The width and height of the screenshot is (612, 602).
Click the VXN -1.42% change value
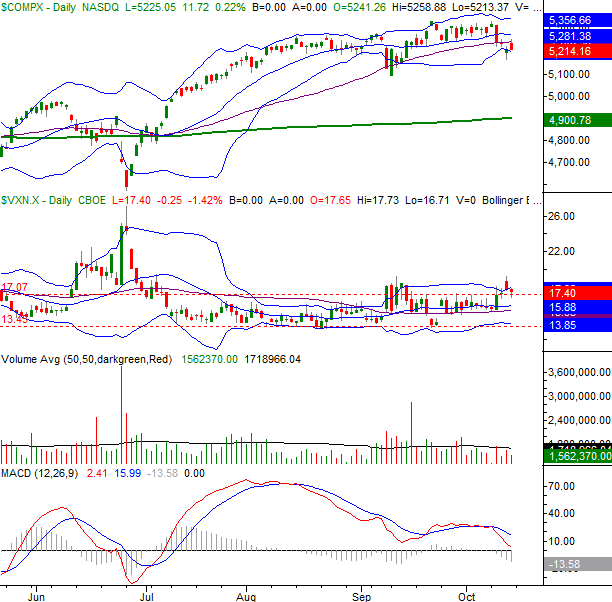205,200
